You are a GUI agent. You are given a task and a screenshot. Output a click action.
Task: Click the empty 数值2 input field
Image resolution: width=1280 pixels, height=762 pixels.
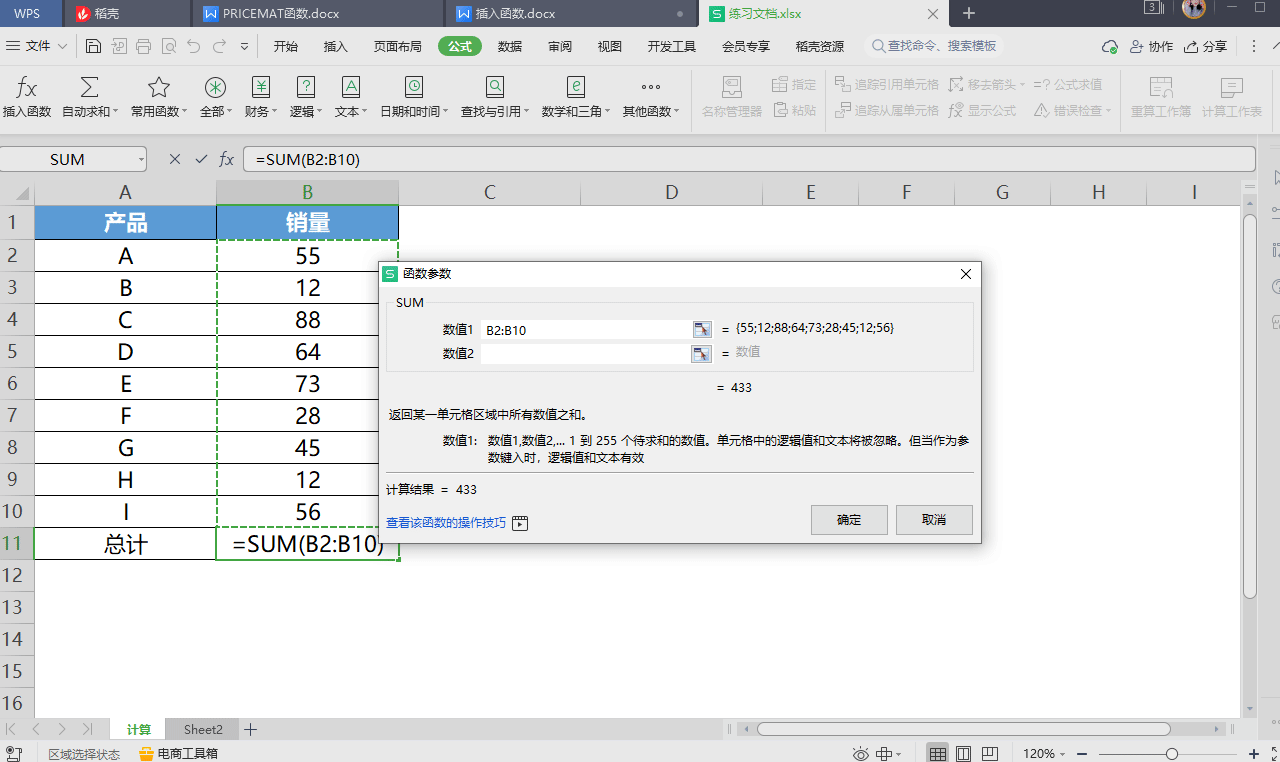[x=586, y=353]
